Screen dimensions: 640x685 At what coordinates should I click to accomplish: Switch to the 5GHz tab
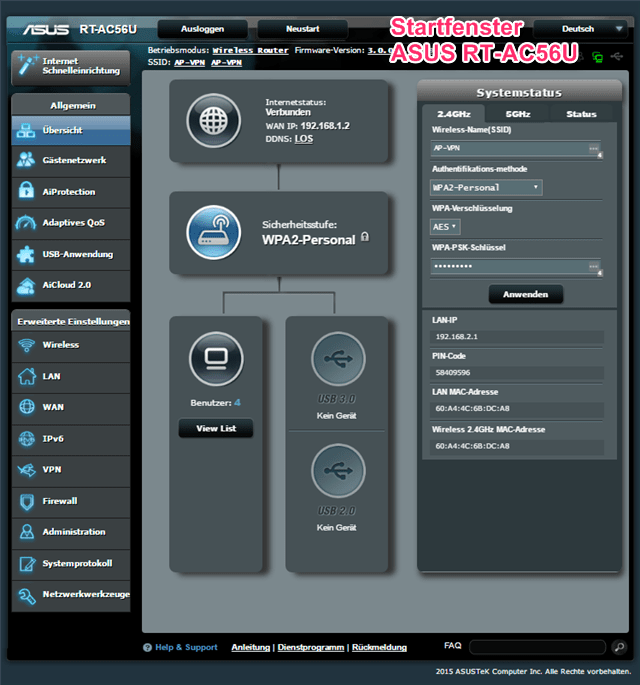[x=518, y=114]
